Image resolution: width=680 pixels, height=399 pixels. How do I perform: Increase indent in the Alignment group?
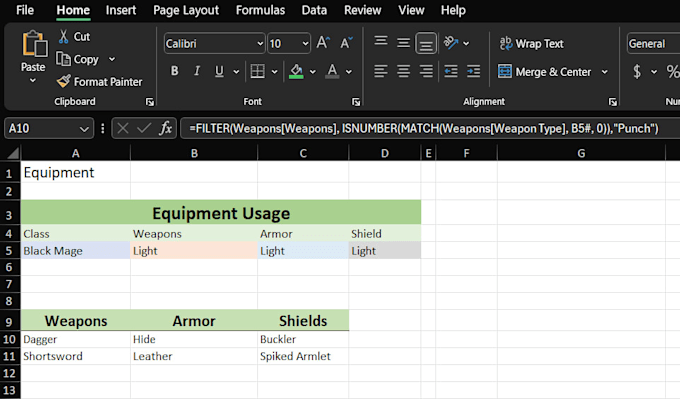pos(473,71)
